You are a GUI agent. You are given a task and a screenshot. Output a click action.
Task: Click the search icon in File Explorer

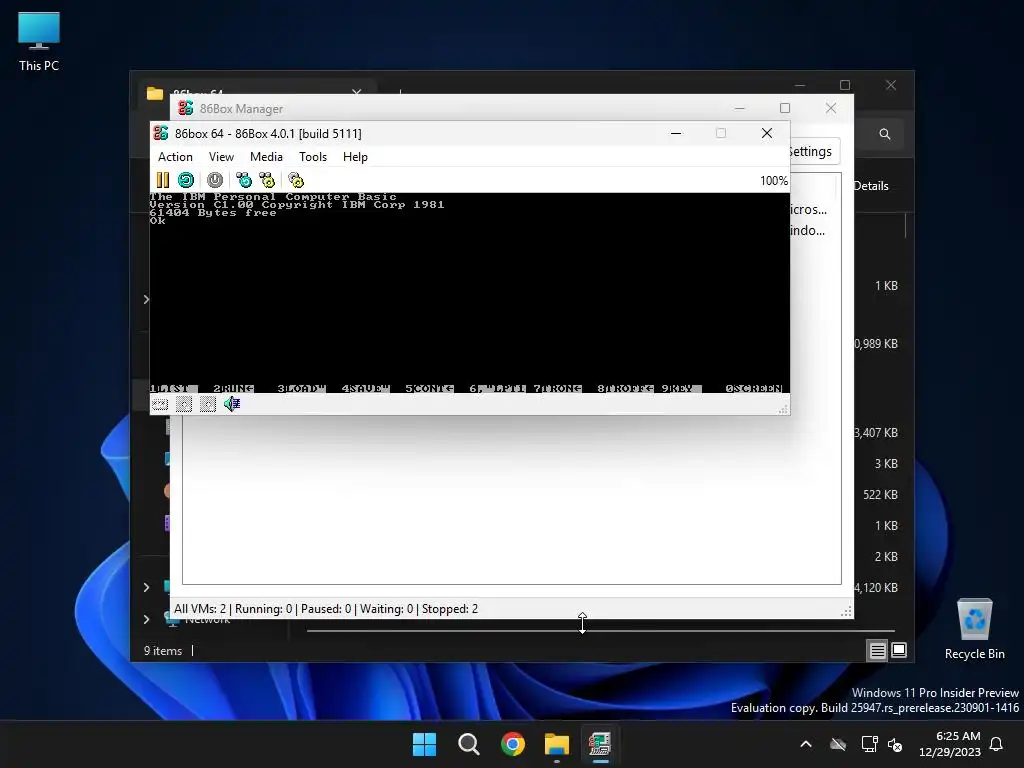[x=885, y=134]
